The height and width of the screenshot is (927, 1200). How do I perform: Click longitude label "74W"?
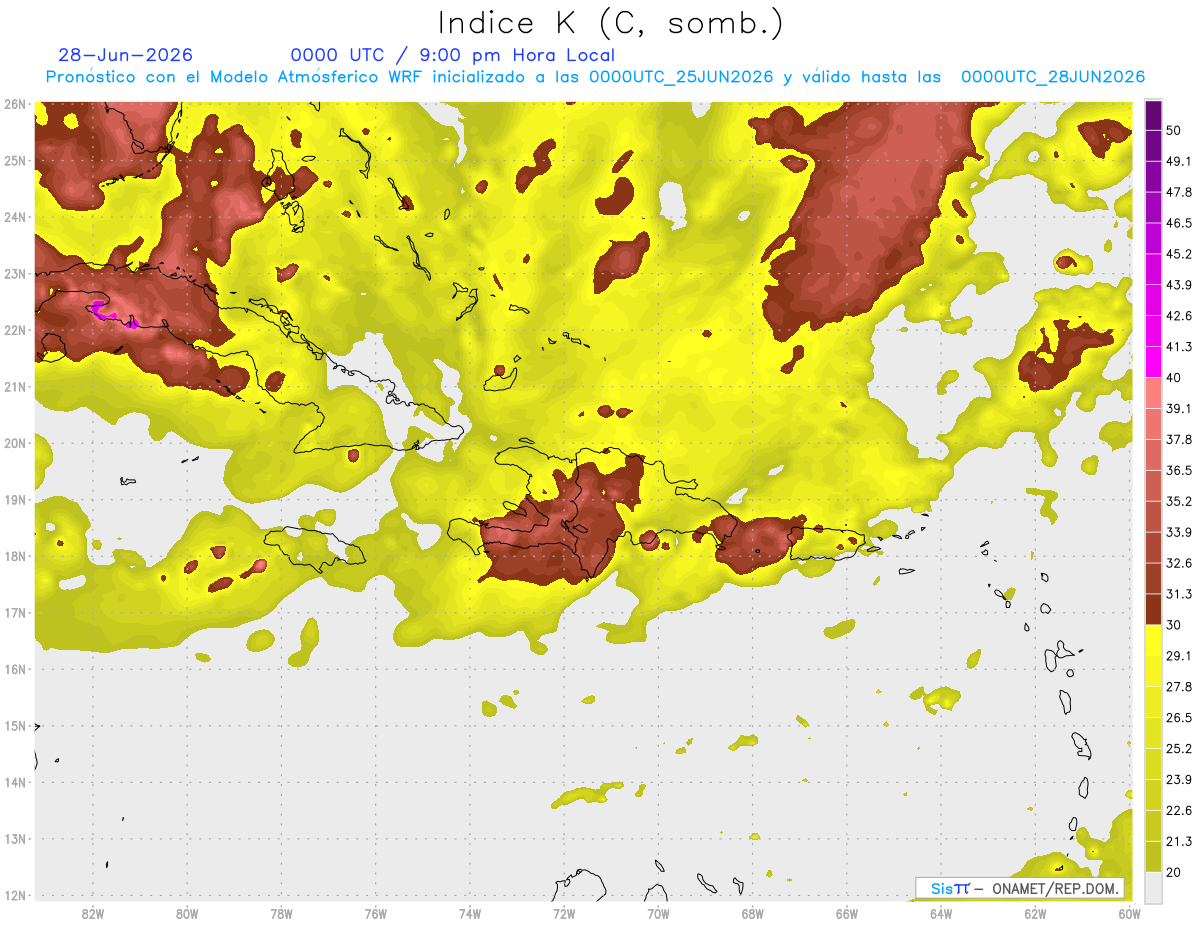click(x=469, y=913)
